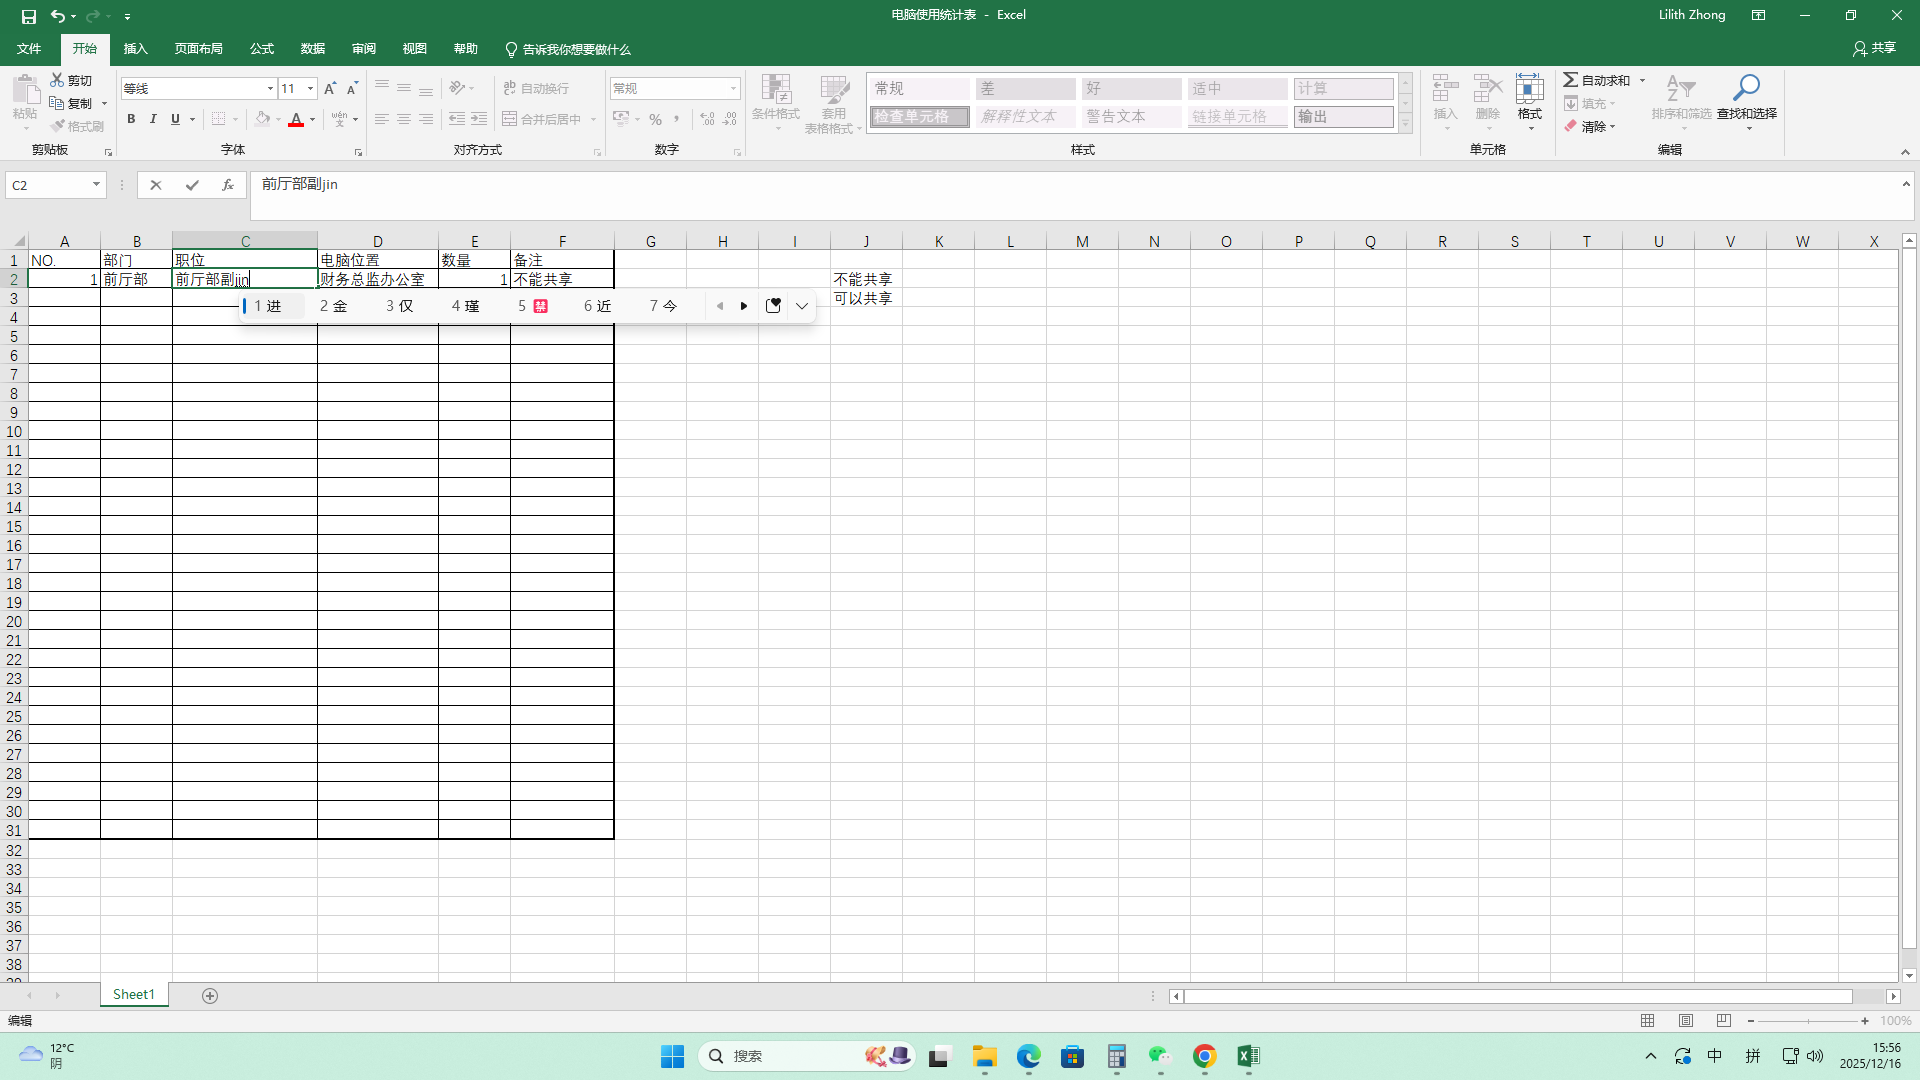Open the font name dropdown
The width and height of the screenshot is (1920, 1080).
[x=270, y=89]
